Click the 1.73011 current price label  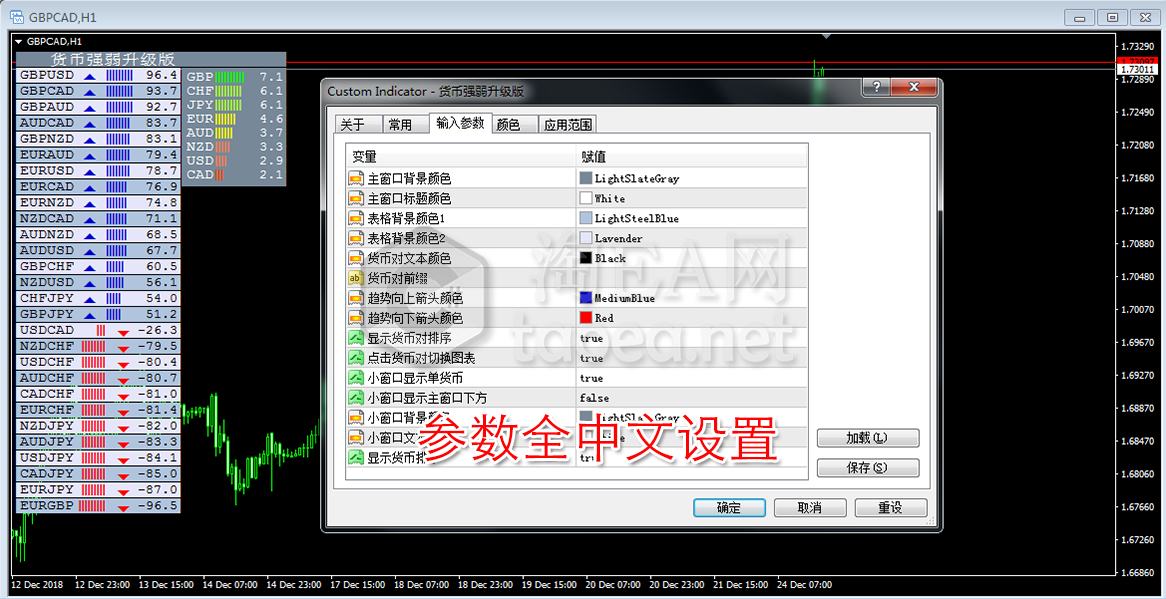(1136, 70)
